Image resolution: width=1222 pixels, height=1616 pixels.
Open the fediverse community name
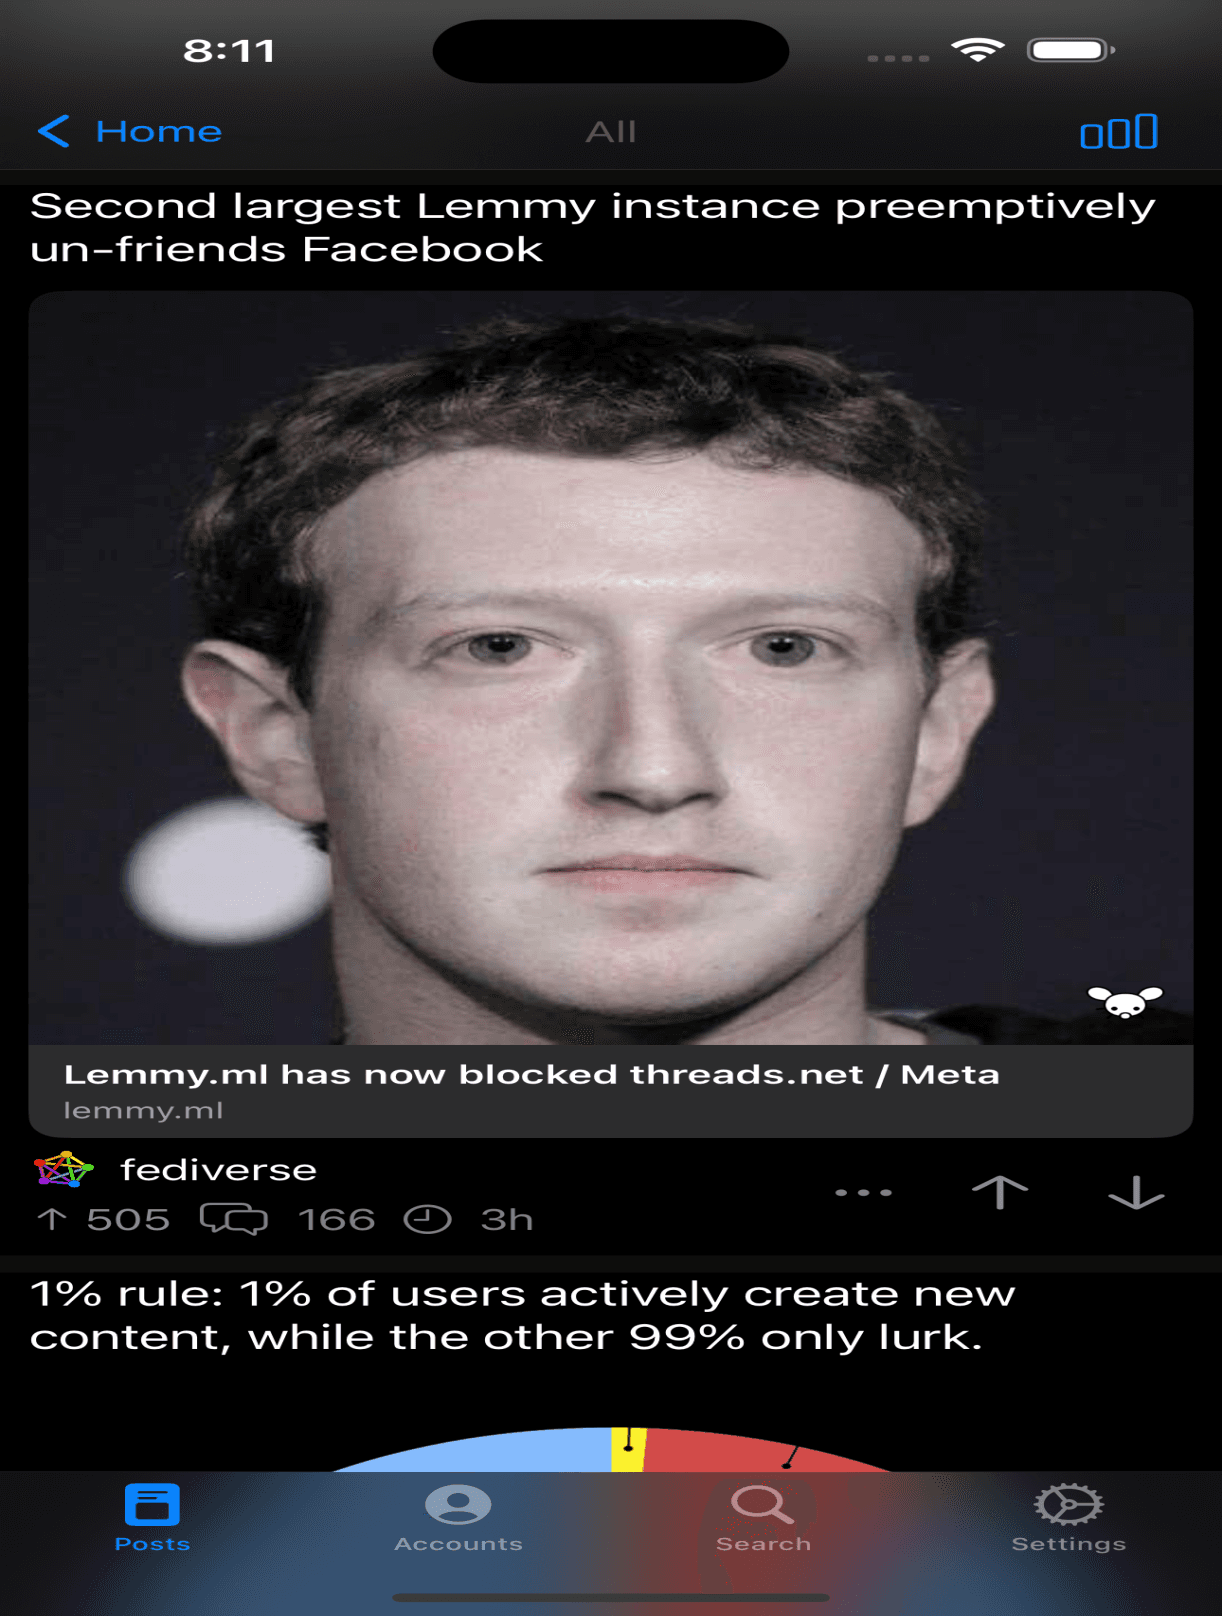point(218,1169)
